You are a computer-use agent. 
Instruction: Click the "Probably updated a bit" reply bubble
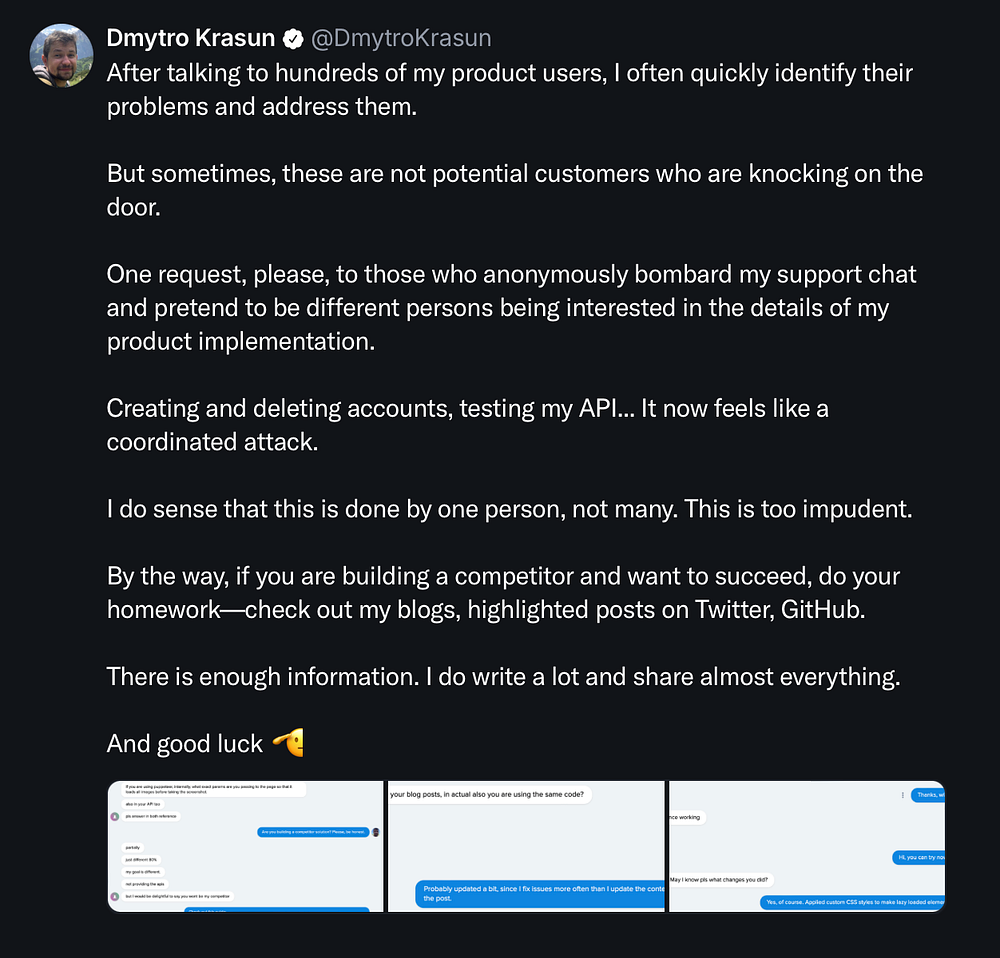click(542, 893)
